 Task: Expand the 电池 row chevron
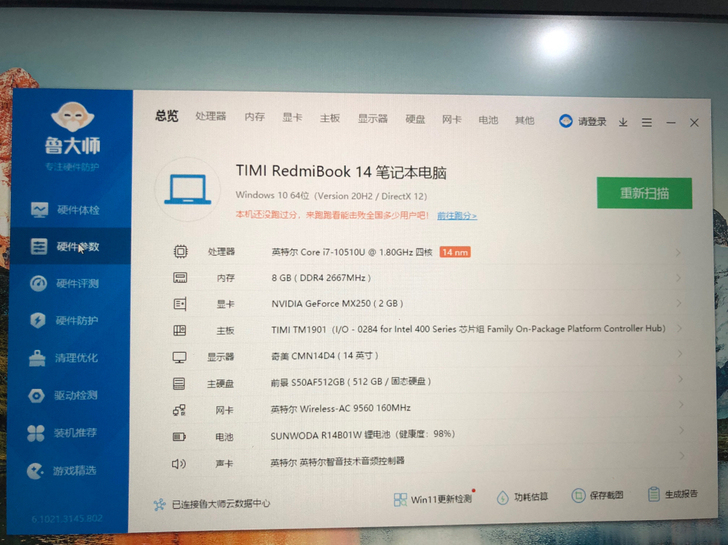(x=682, y=430)
